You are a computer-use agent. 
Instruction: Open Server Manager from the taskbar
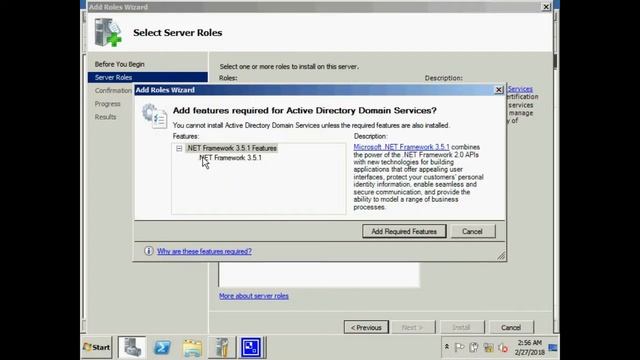click(x=132, y=347)
